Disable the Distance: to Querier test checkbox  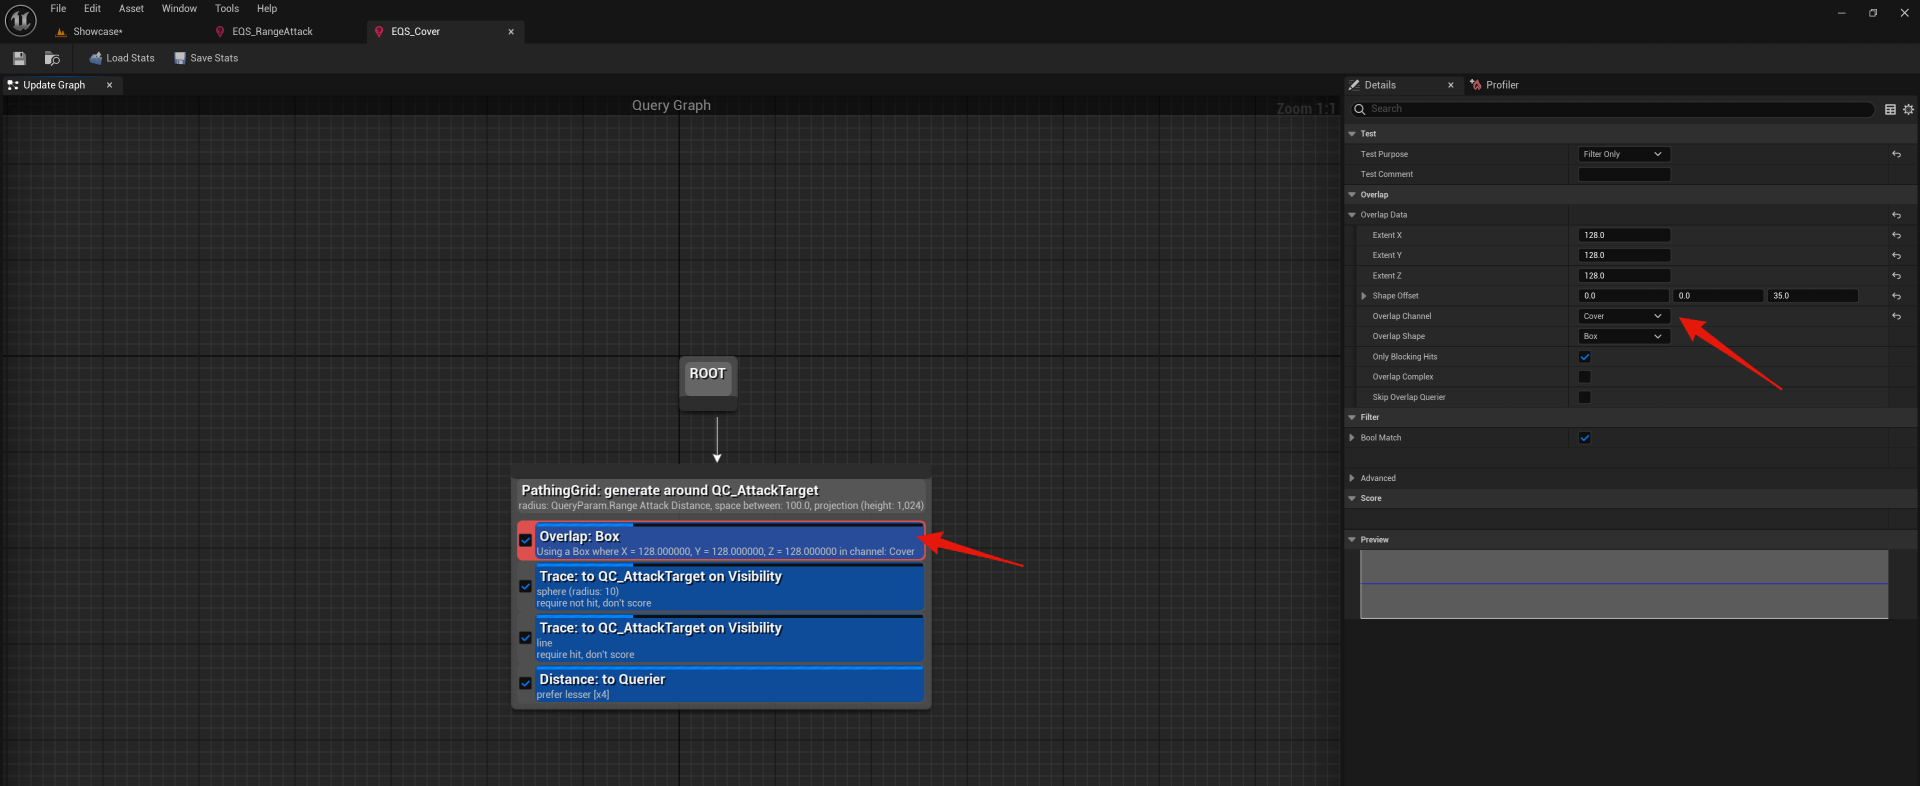[525, 684]
